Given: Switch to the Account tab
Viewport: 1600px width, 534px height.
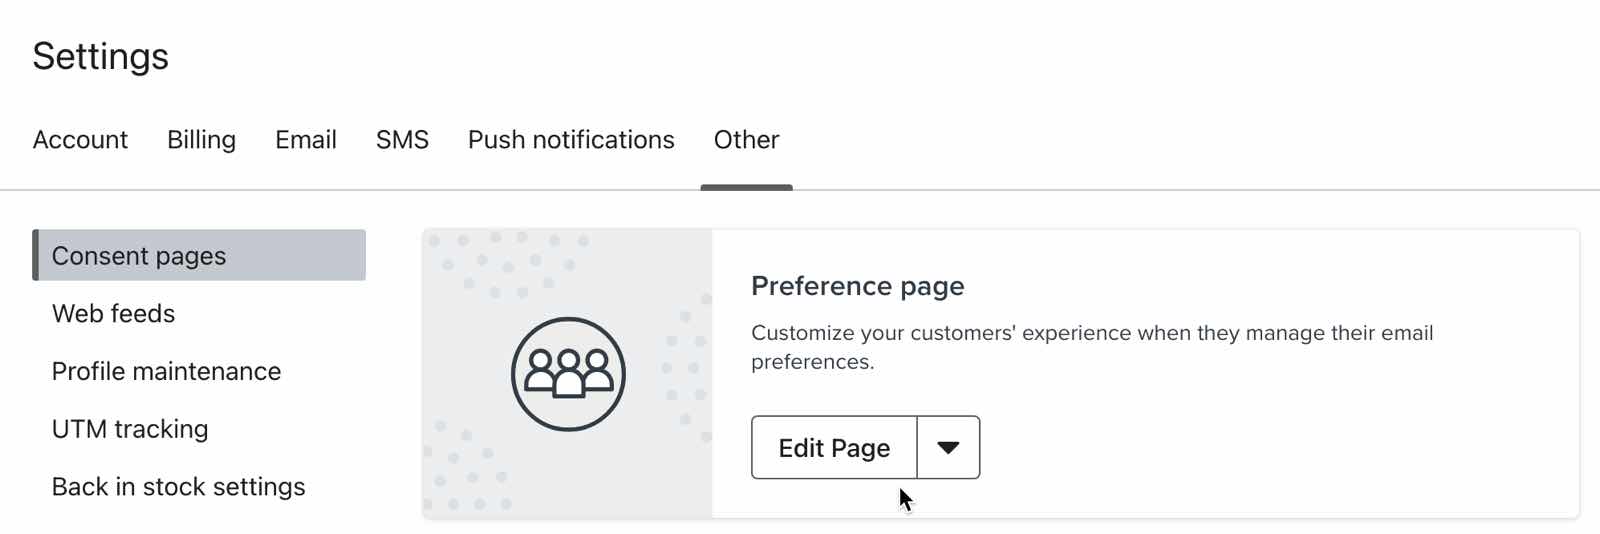Looking at the screenshot, I should click(80, 140).
